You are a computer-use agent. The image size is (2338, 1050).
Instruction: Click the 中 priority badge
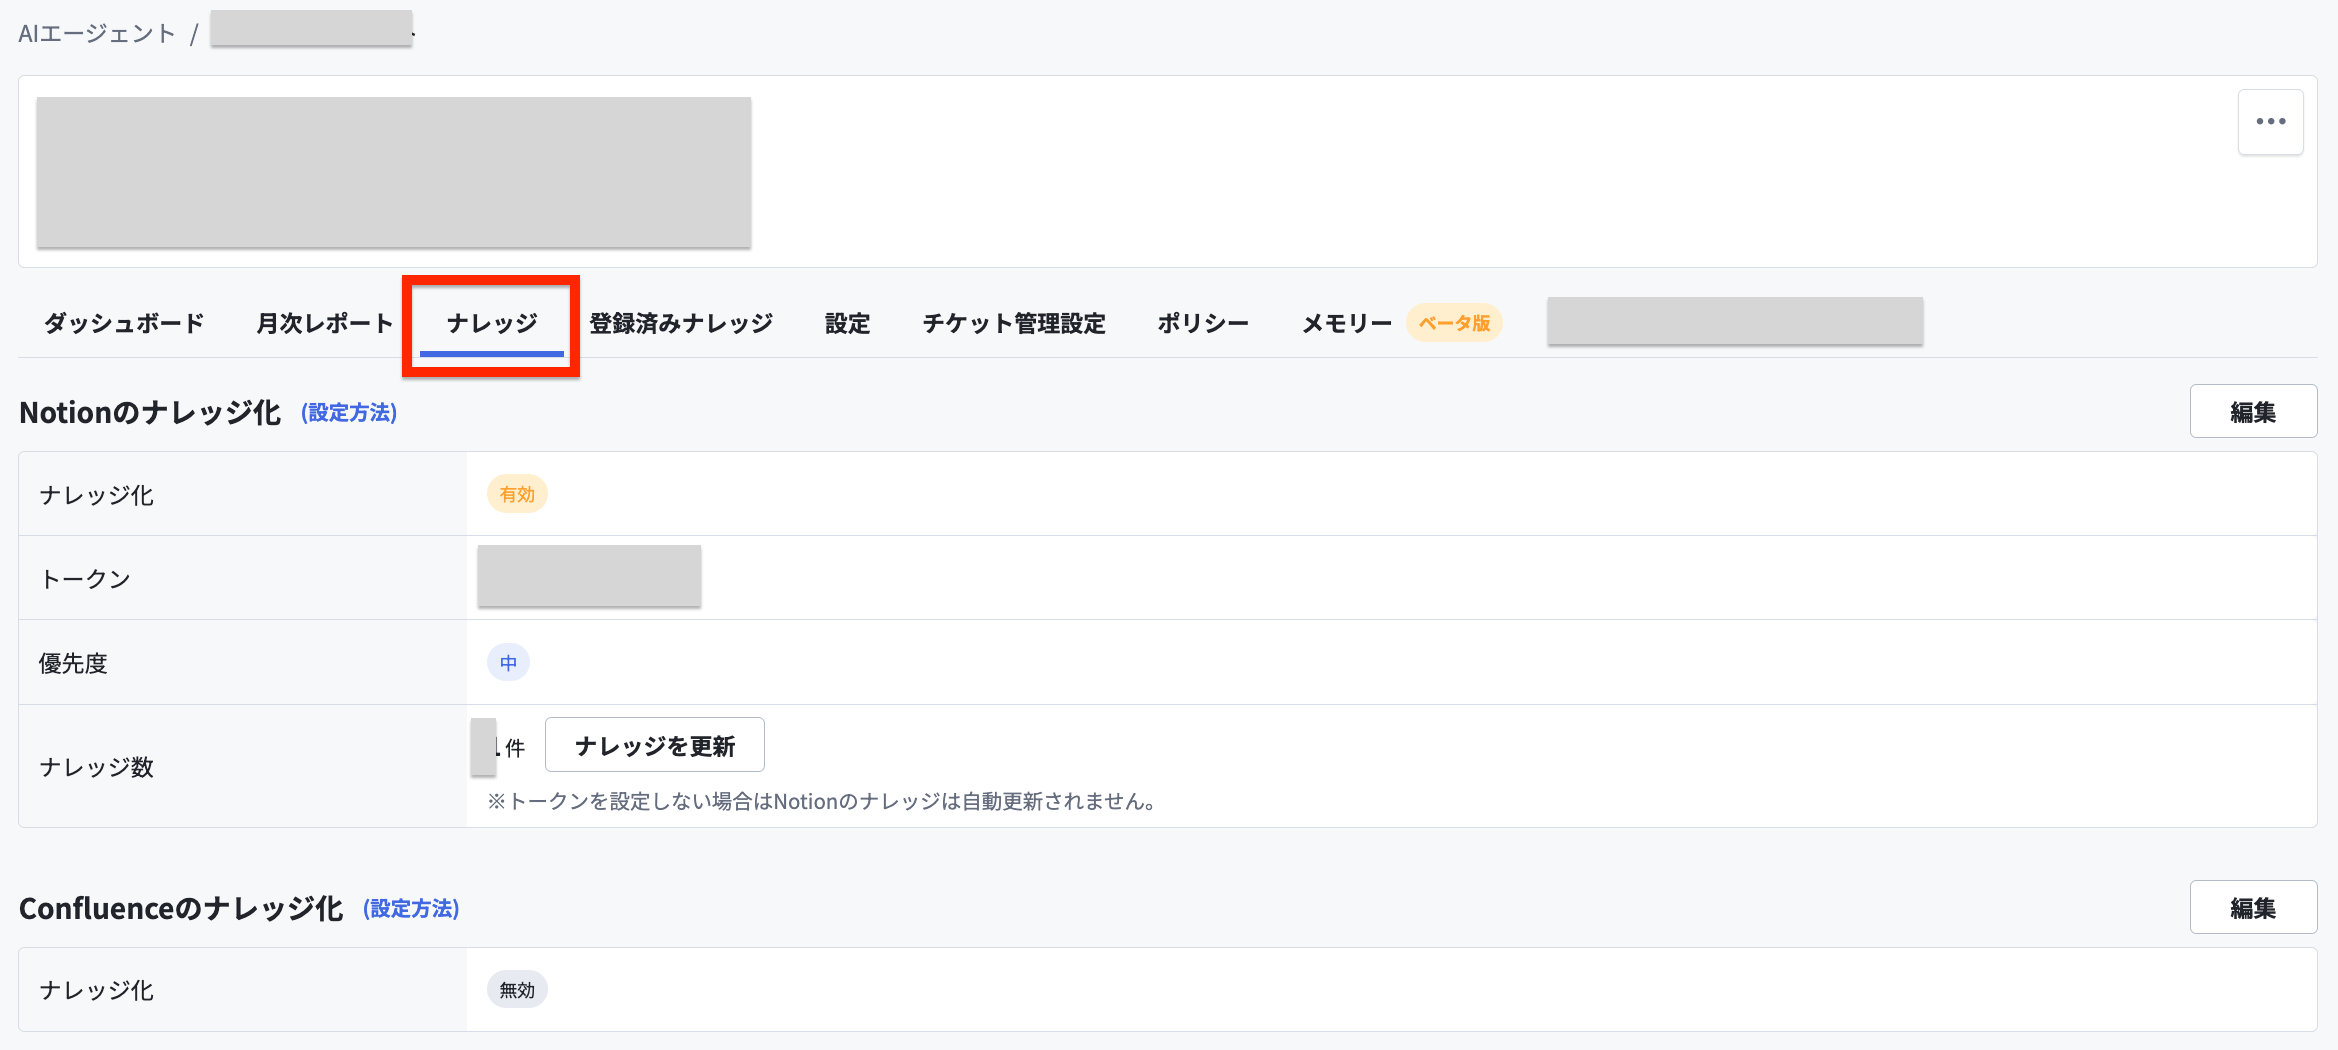coord(508,662)
